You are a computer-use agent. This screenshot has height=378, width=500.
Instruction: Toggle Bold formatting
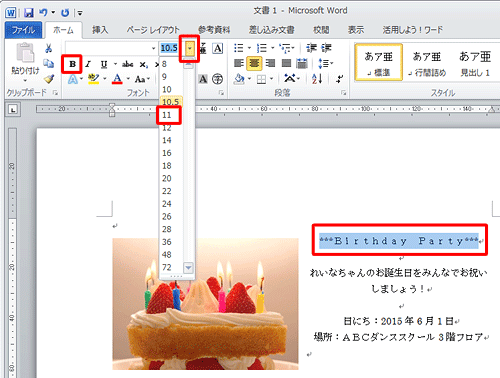(x=72, y=64)
